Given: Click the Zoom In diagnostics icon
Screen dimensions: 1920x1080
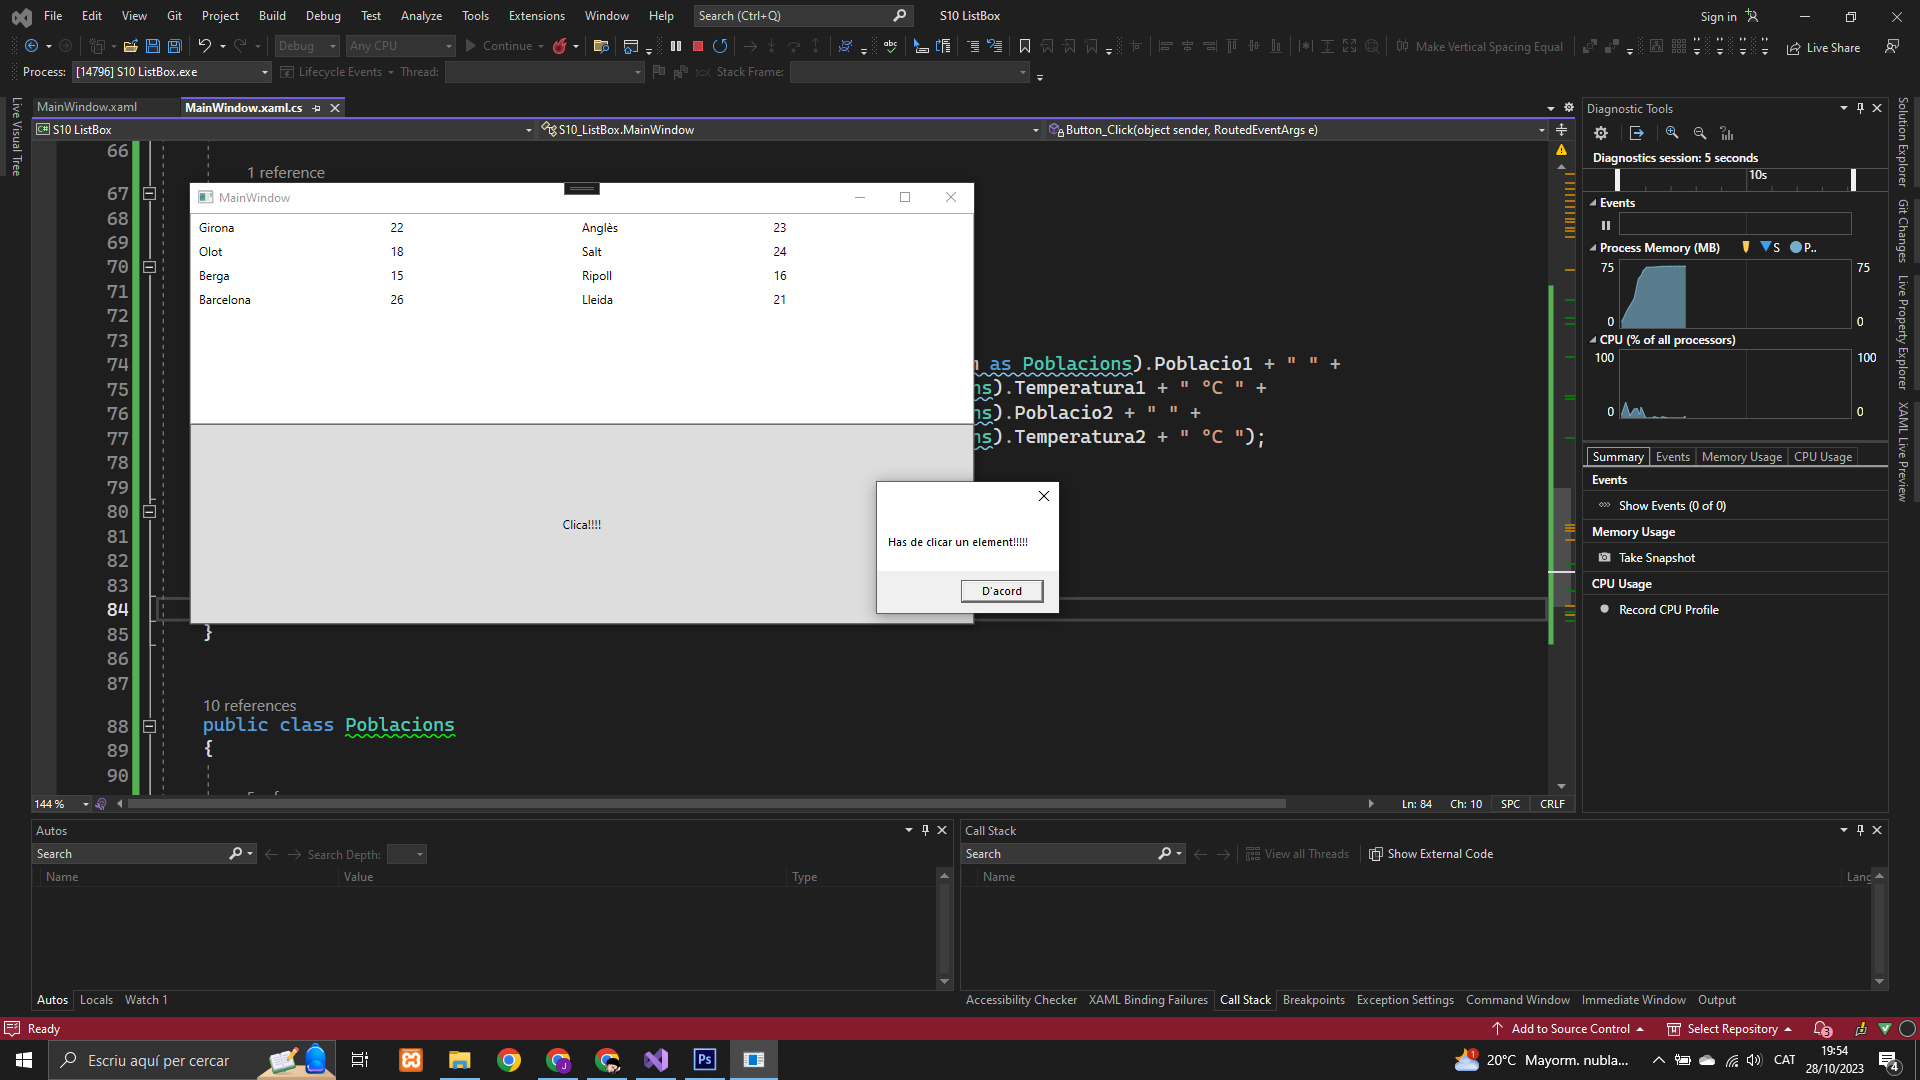Looking at the screenshot, I should pyautogui.click(x=1672, y=133).
